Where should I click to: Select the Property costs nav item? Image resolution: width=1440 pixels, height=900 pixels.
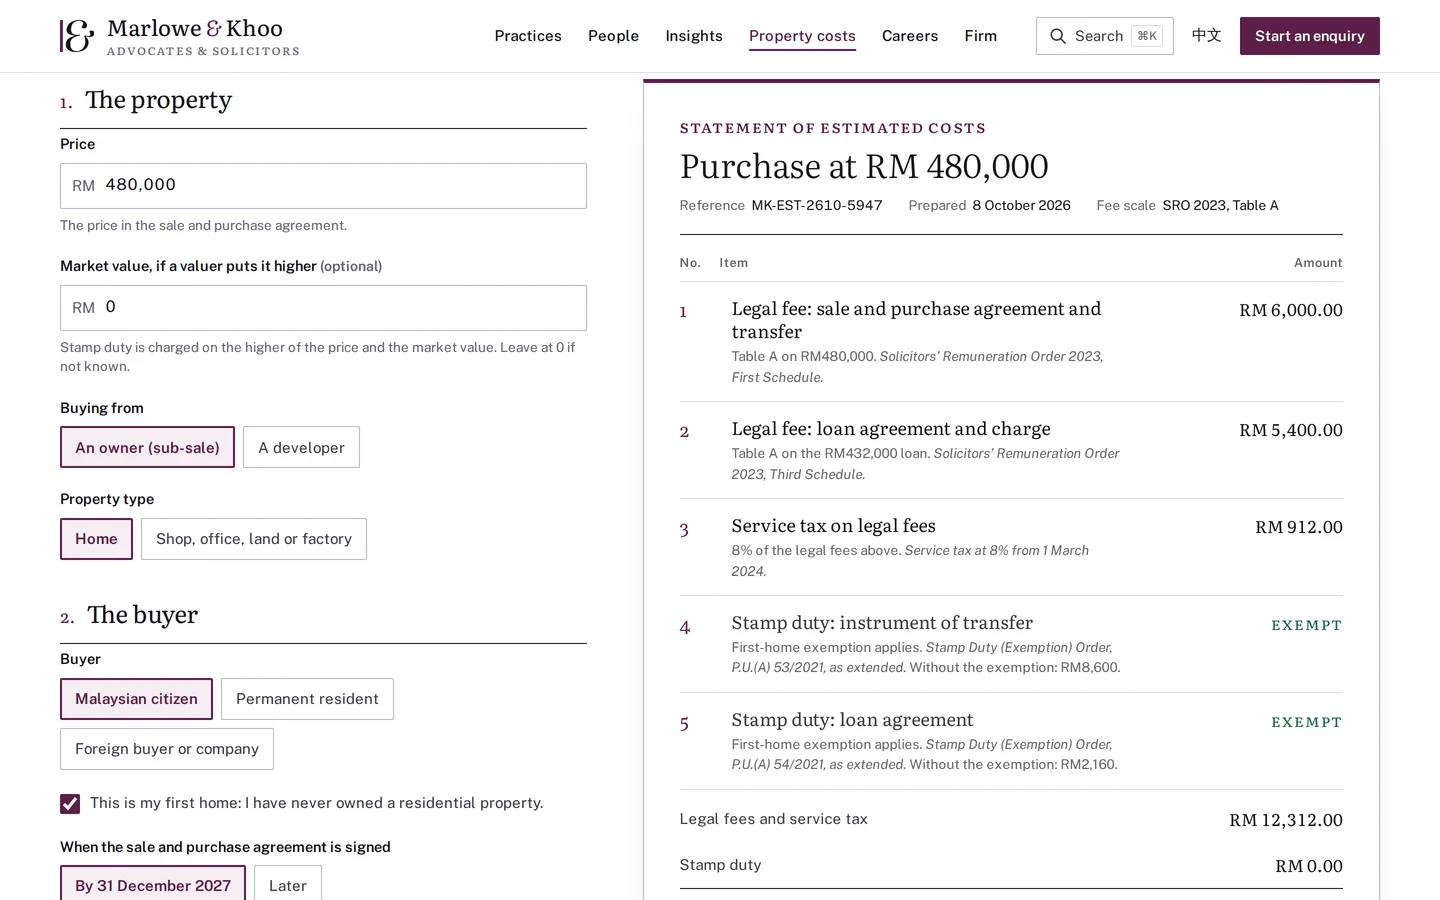pyautogui.click(x=802, y=36)
